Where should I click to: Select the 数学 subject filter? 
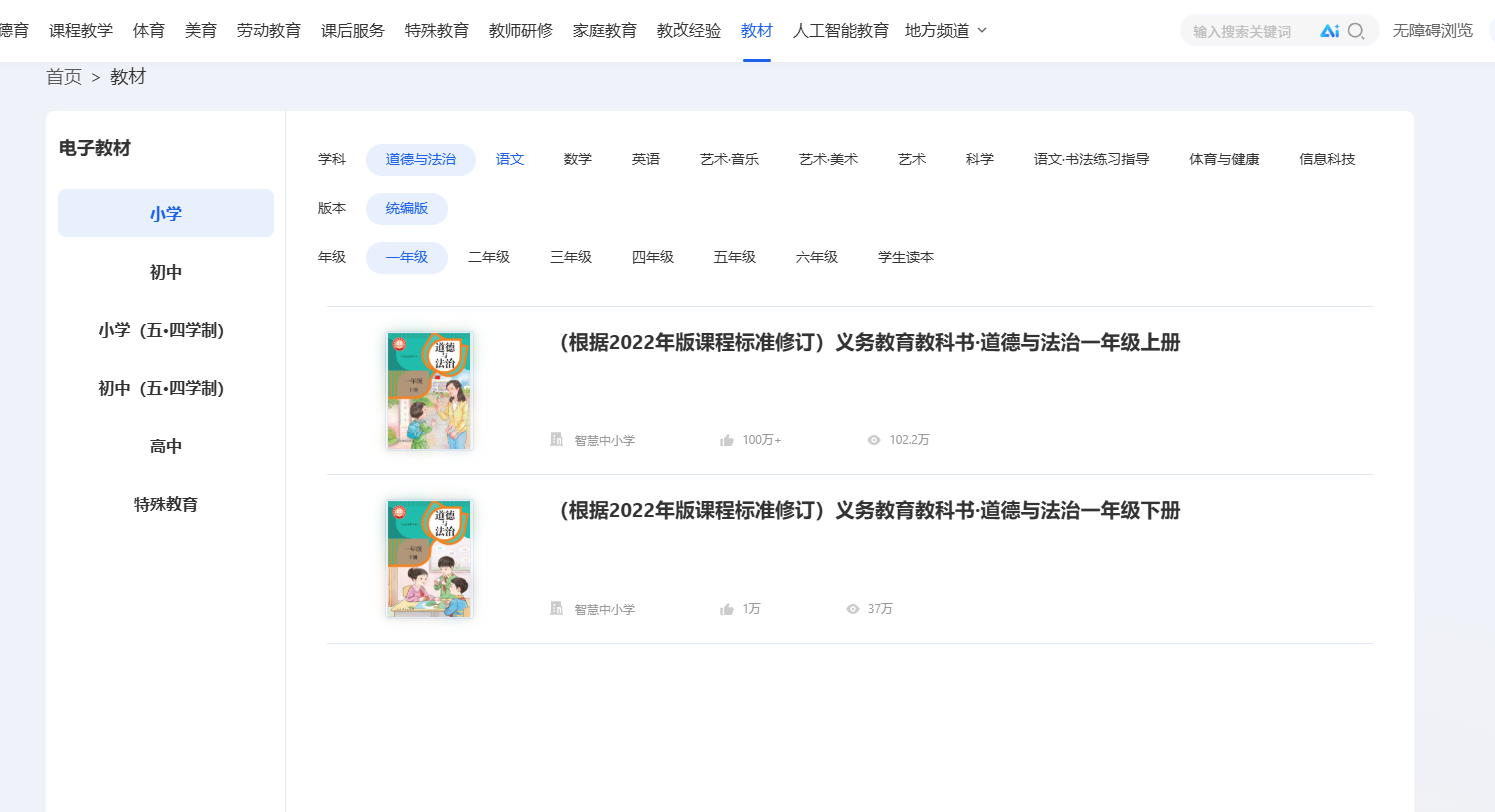point(578,159)
